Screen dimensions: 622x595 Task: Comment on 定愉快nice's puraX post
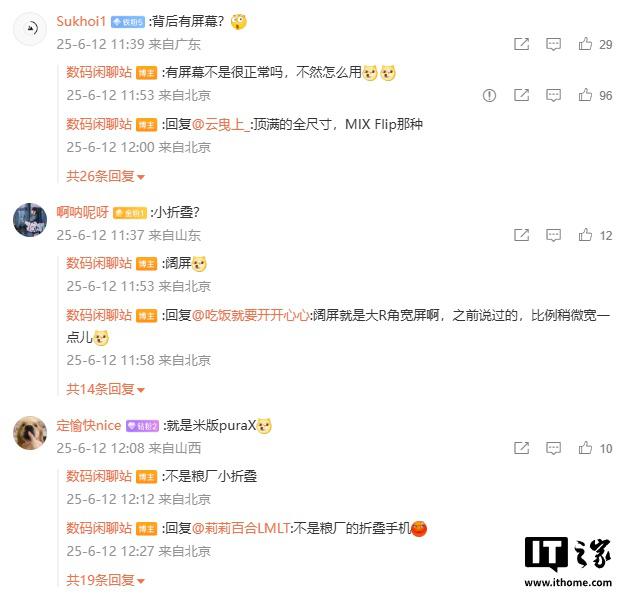point(553,448)
